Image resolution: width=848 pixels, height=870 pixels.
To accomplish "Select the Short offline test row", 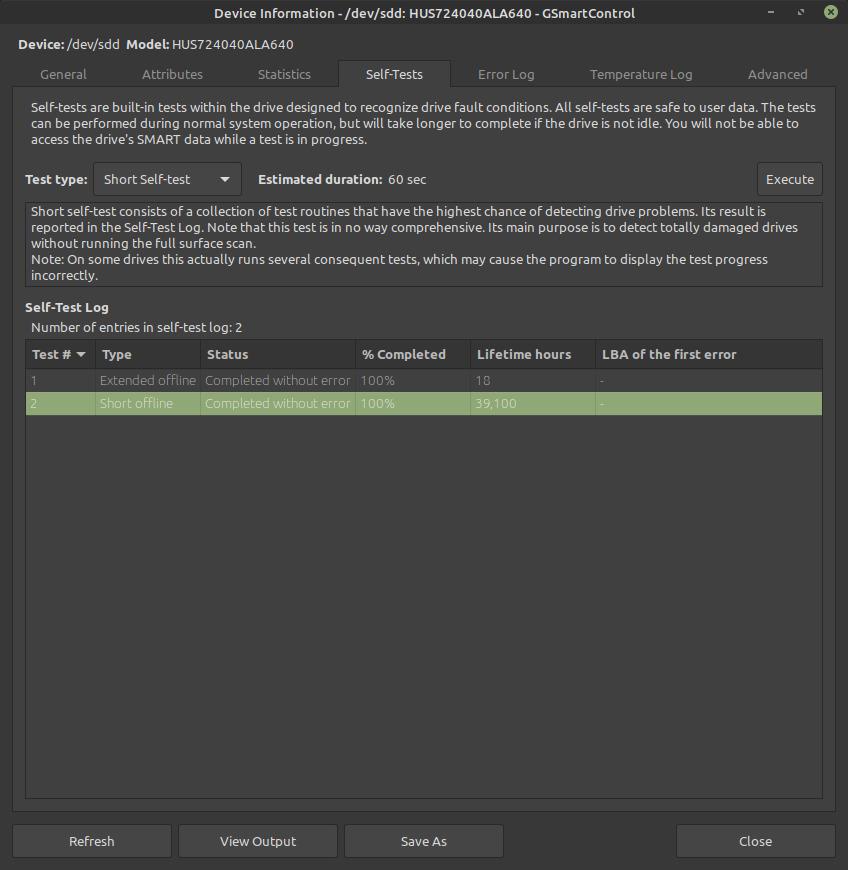I will [424, 403].
